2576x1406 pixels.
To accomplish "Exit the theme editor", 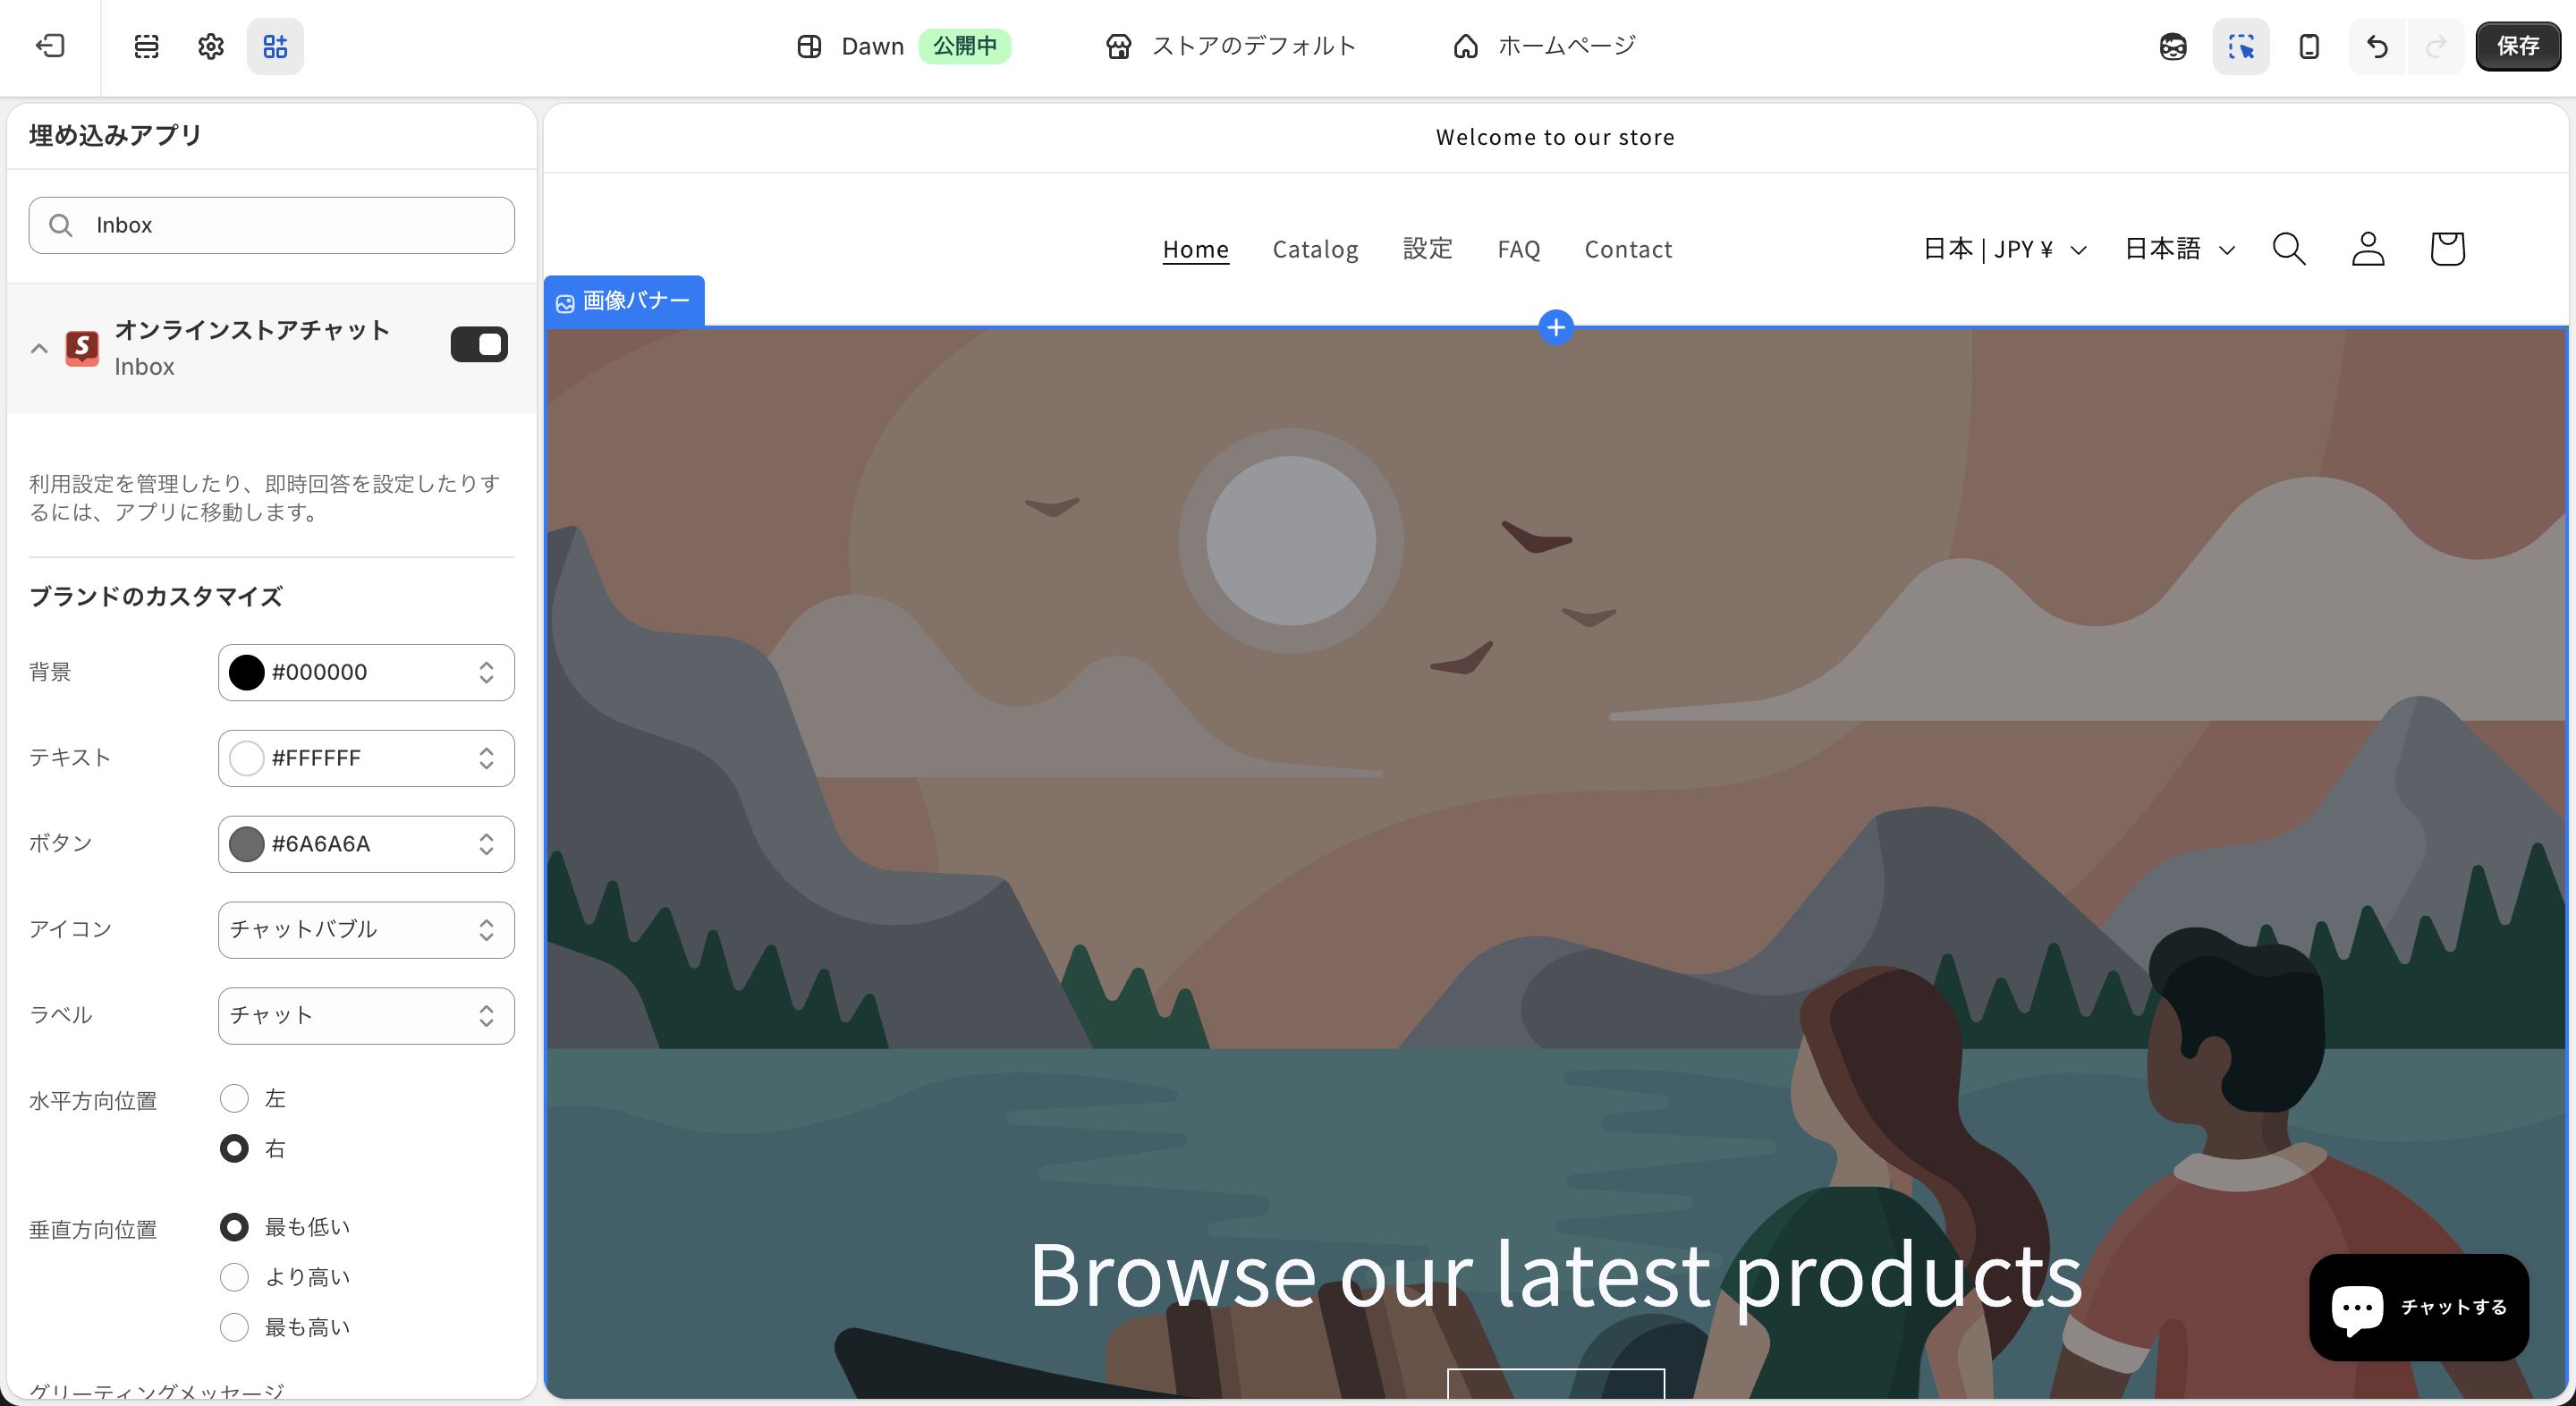I will point(50,46).
